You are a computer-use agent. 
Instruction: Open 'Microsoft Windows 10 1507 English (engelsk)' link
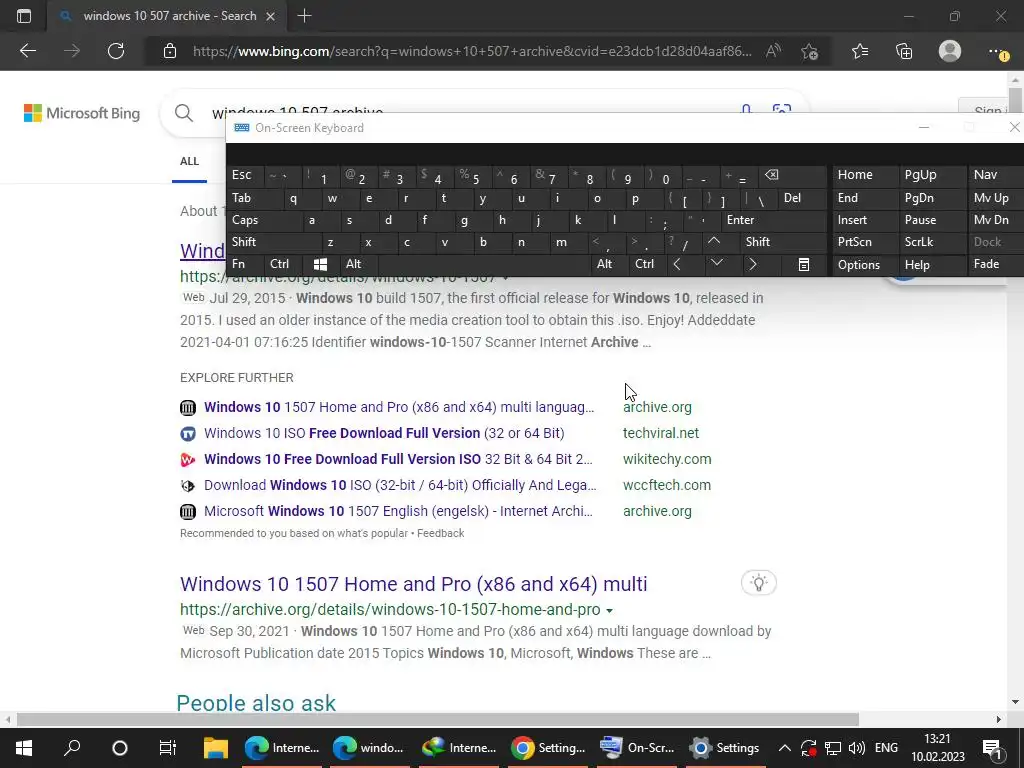[x=398, y=511]
